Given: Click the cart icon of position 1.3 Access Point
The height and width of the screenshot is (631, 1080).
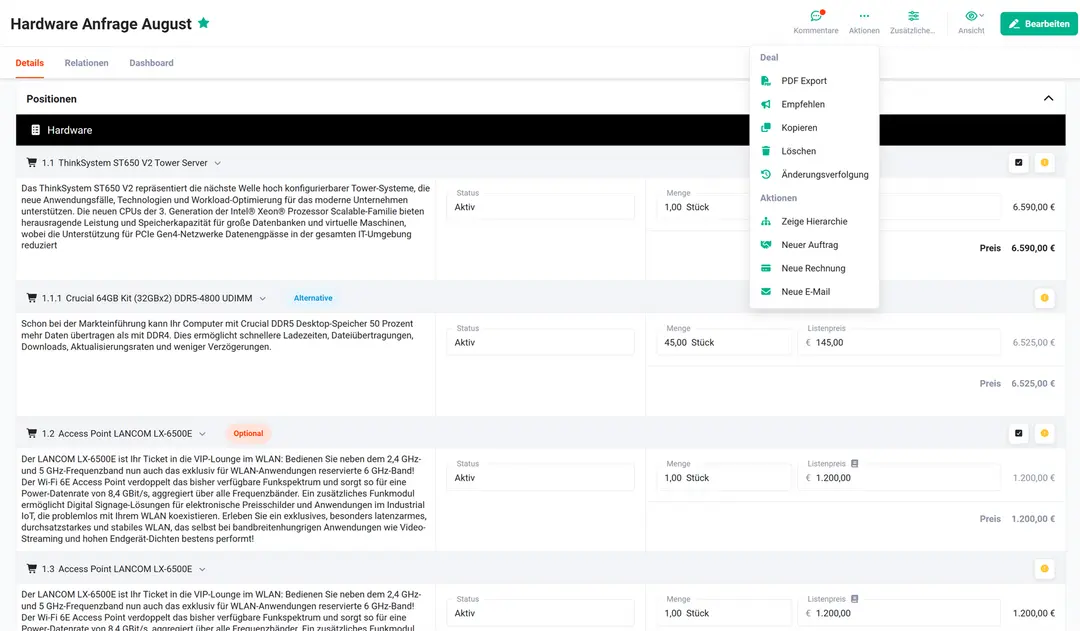Looking at the screenshot, I should 31,568.
